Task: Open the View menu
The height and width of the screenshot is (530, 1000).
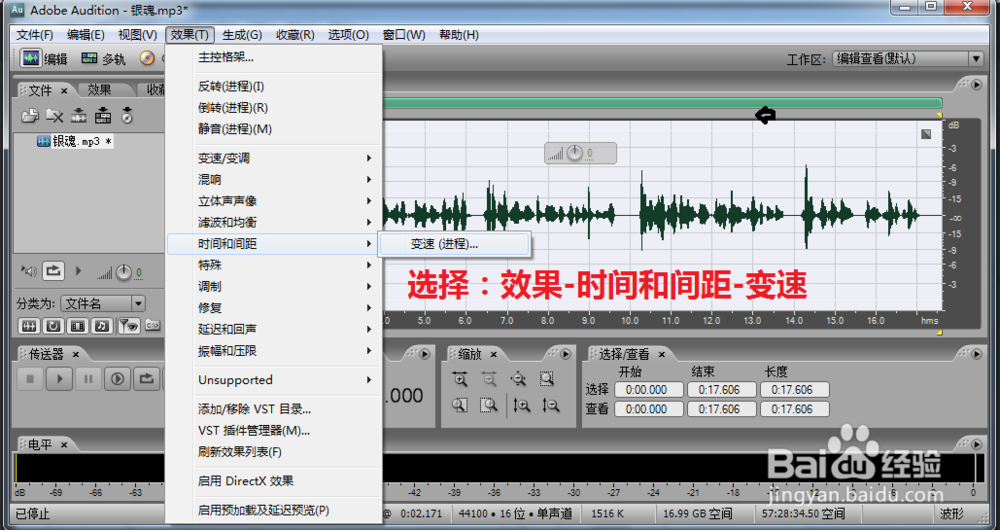Action: tap(137, 35)
